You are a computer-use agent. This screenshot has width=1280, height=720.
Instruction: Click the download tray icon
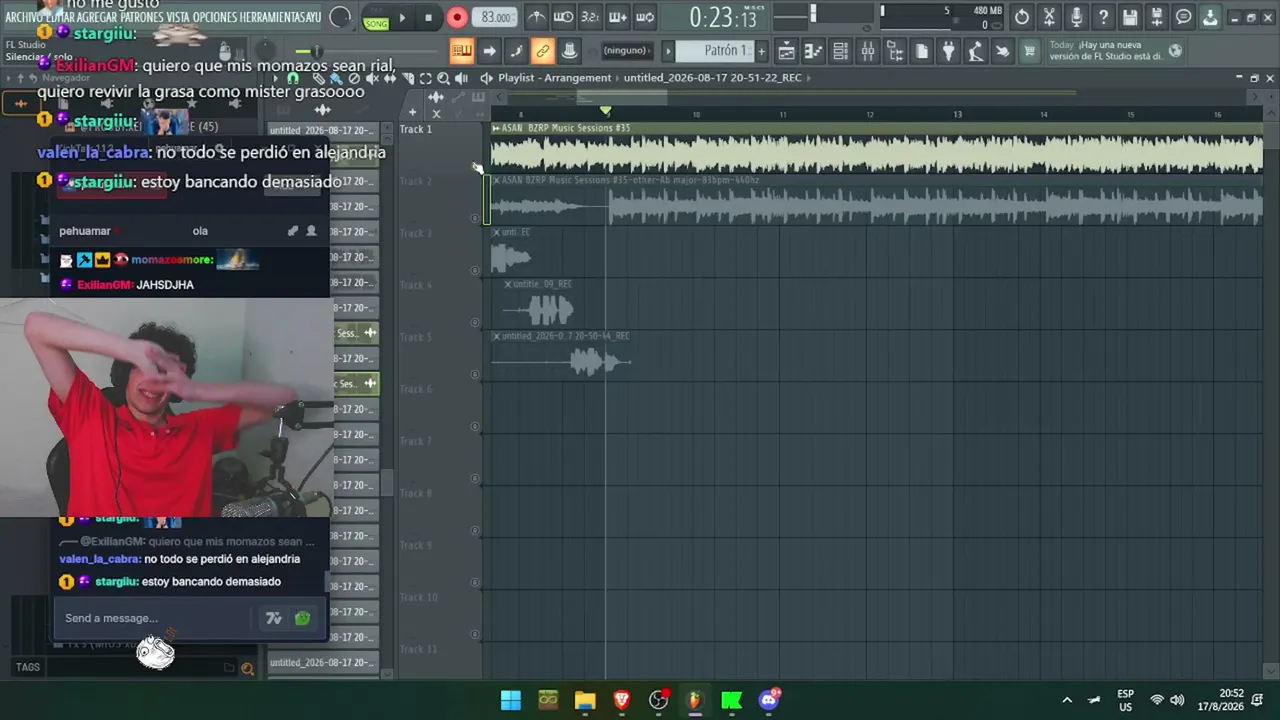pyautogui.click(x=1210, y=17)
